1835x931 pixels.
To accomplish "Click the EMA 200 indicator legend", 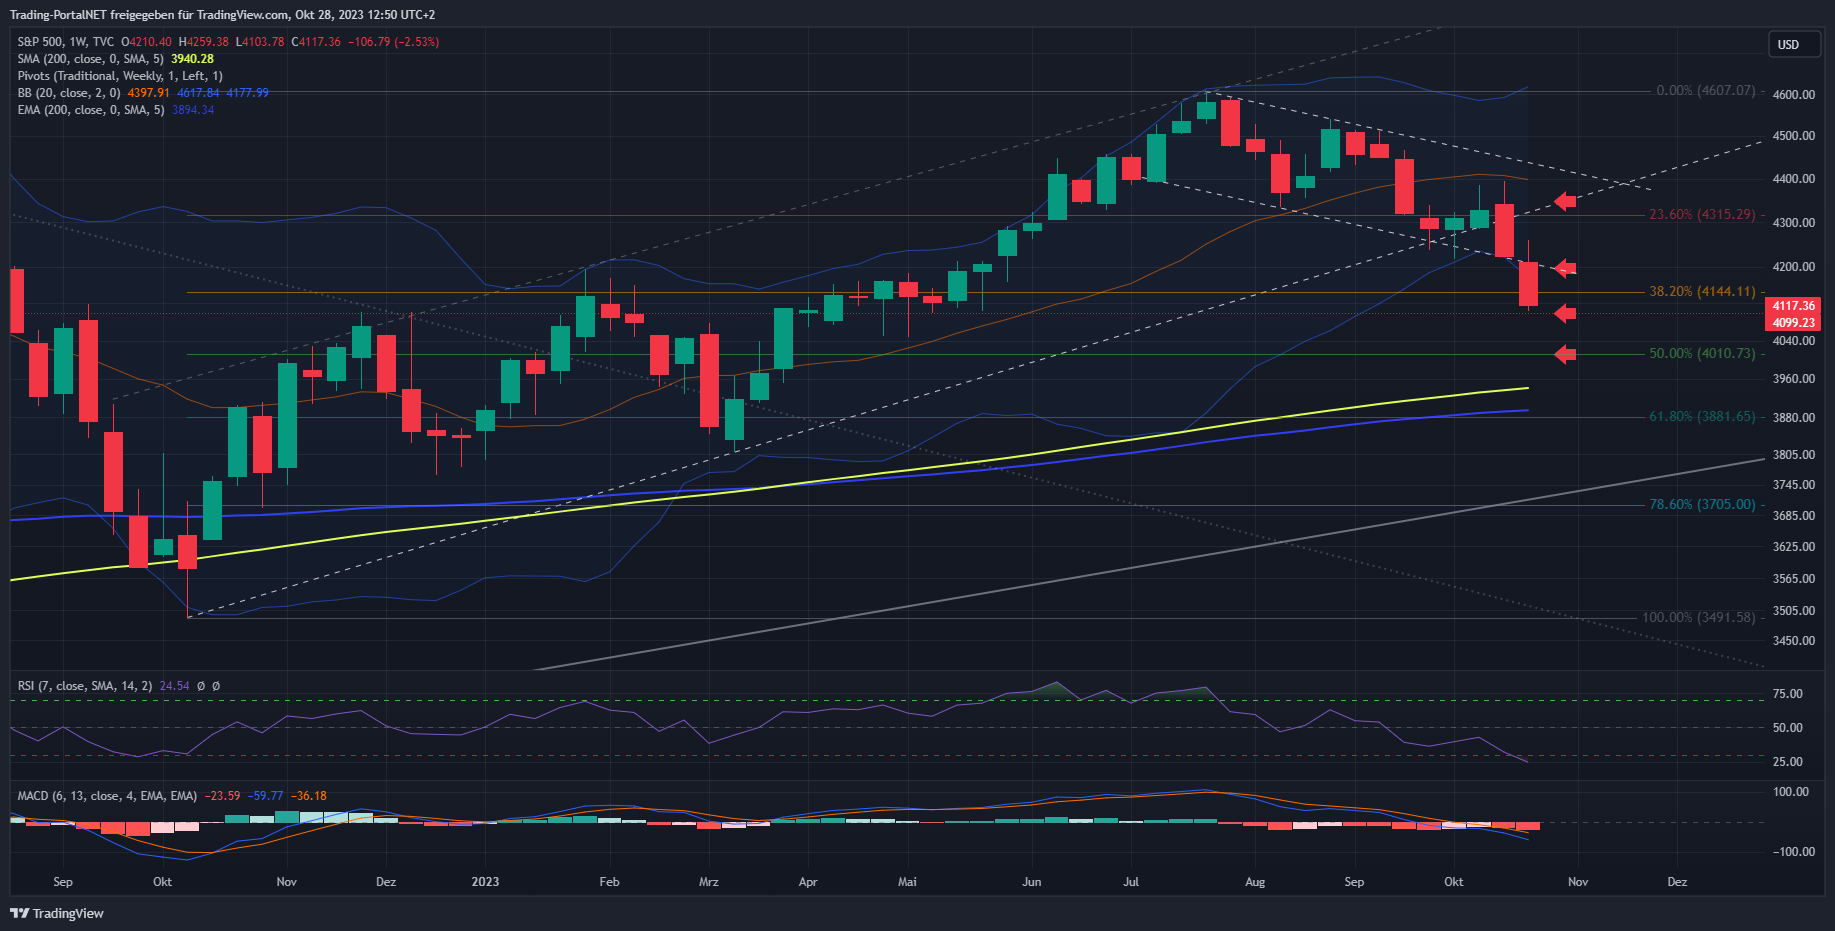I will click(x=90, y=110).
